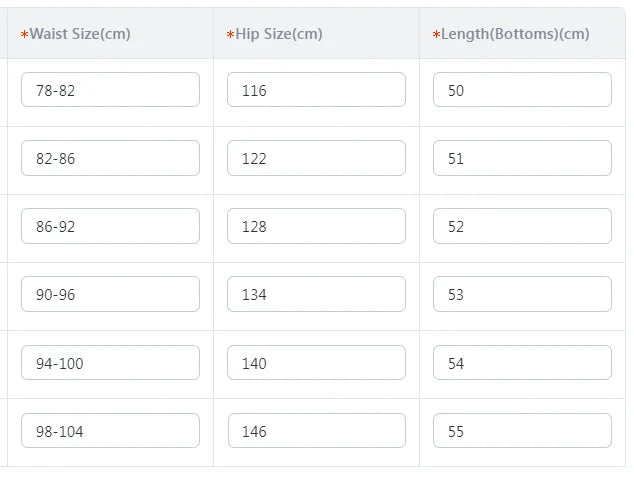Image resolution: width=634 pixels, height=477 pixels.
Task: Click the bottoms length field showing 50
Action: (x=522, y=90)
